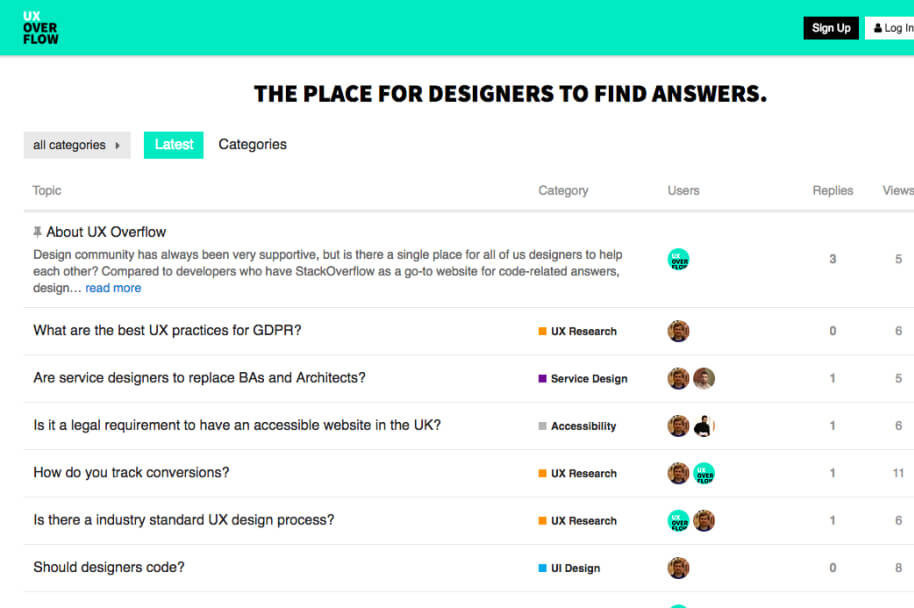
Task: Click the UX Overflow avatar on the About row
Action: [x=678, y=260]
